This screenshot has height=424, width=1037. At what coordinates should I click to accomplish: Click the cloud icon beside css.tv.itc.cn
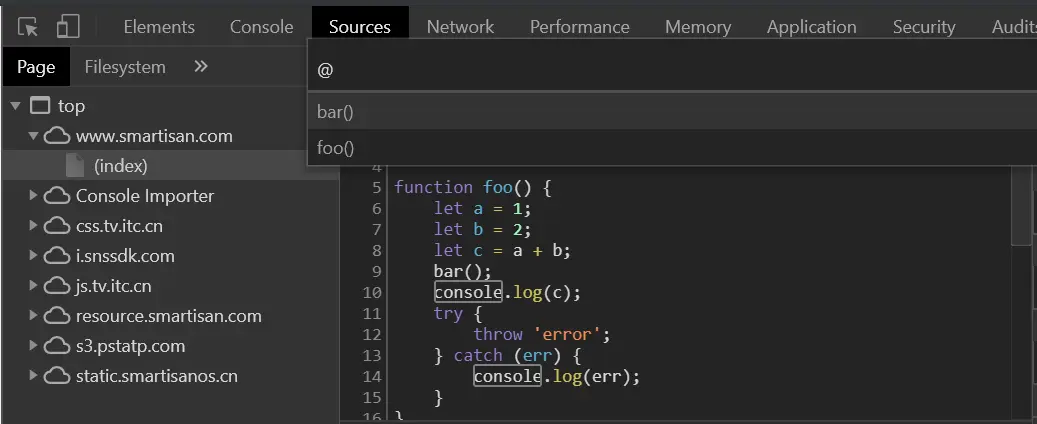(57, 226)
